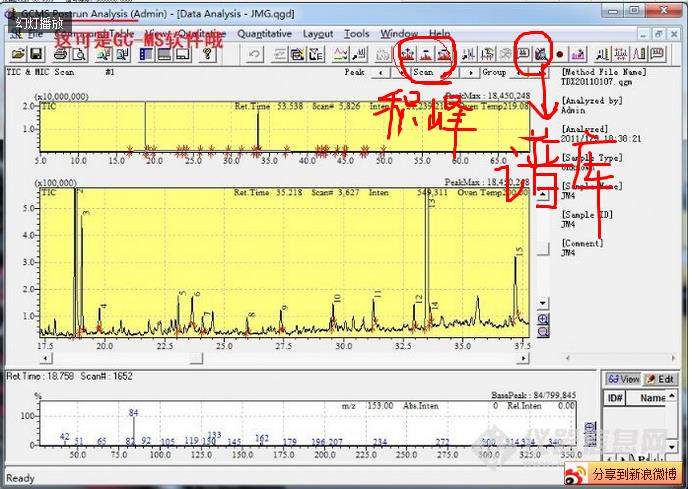Click the [Analyzed by] label
This screenshot has height=489, width=692.
tap(592, 101)
